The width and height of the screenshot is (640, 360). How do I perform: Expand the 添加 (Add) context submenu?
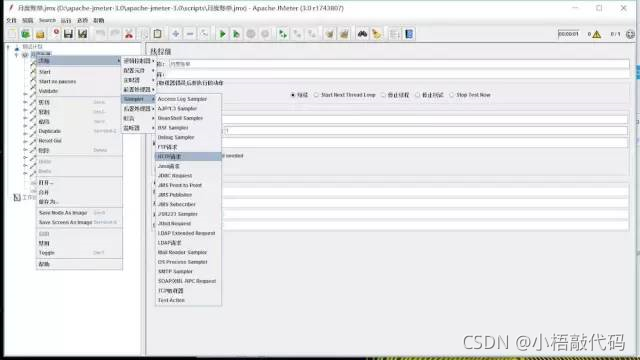(x=79, y=60)
